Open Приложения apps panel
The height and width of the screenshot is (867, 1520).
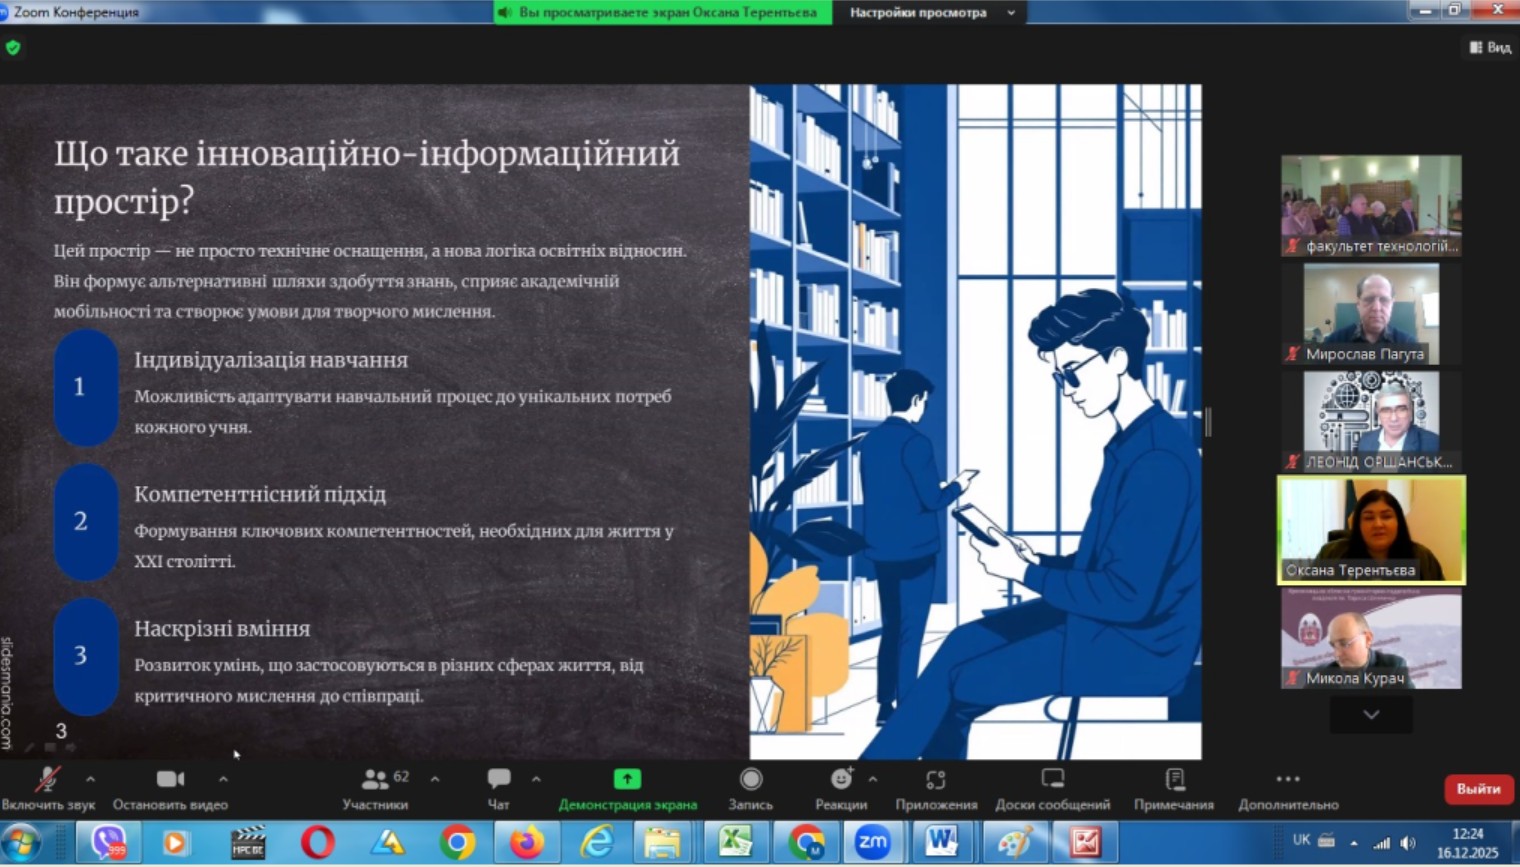(x=936, y=786)
